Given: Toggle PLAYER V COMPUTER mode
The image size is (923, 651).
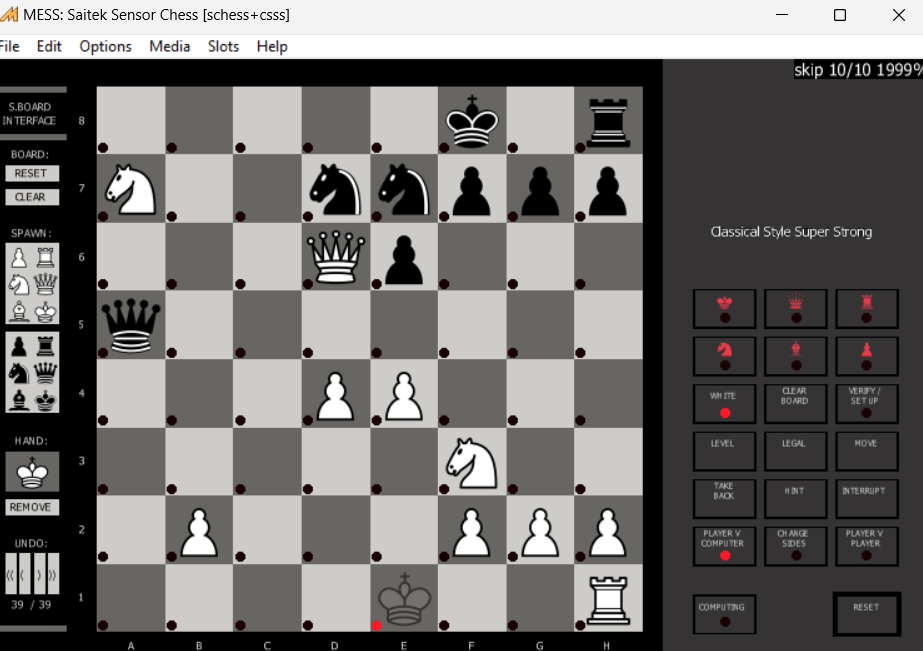Looking at the screenshot, I should click(725, 546).
